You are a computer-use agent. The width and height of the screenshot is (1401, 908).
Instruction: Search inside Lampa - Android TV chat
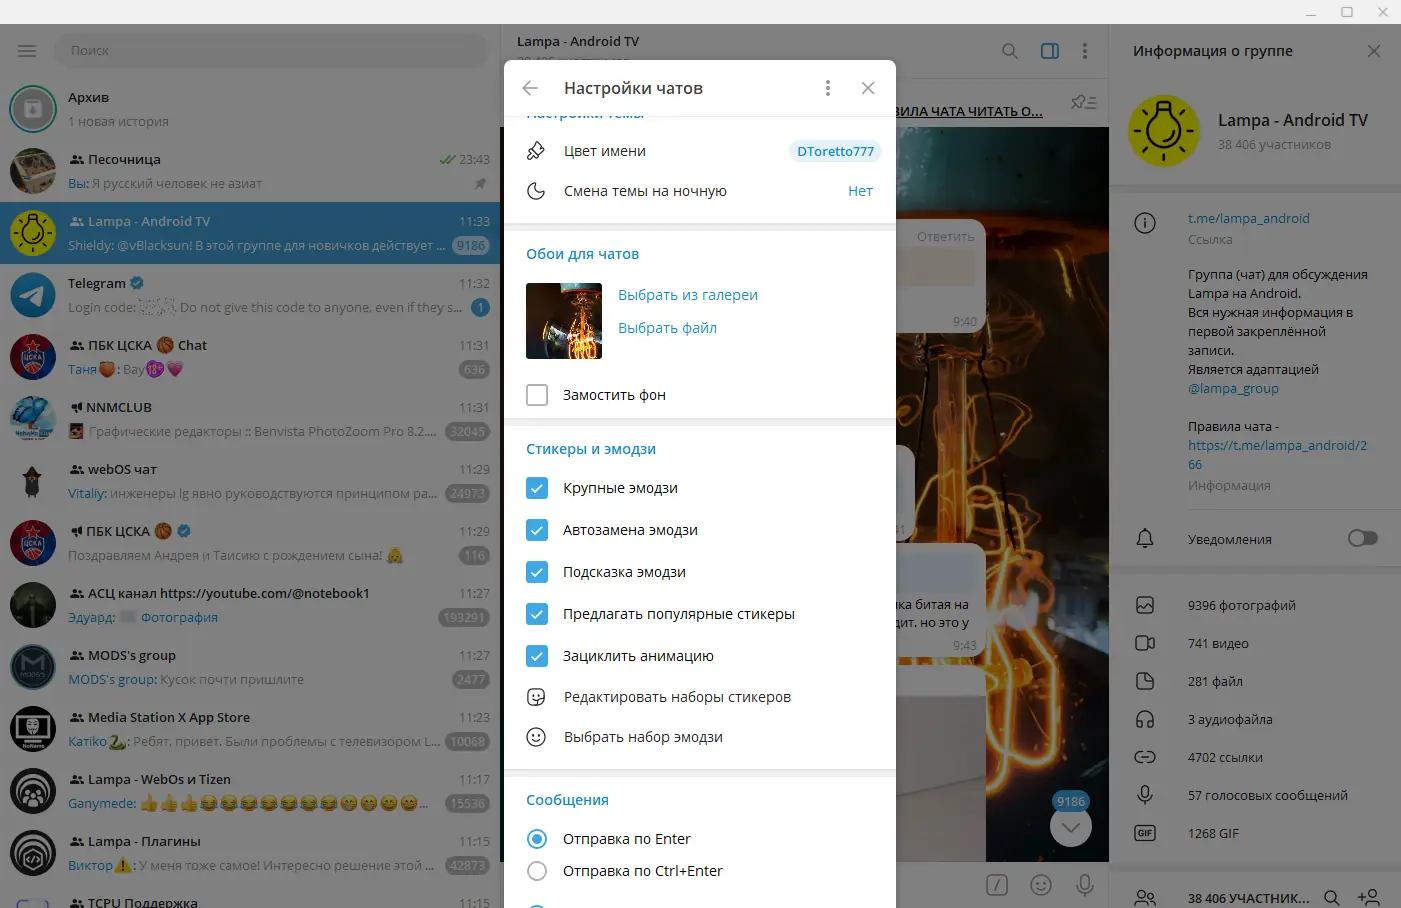click(x=1010, y=51)
